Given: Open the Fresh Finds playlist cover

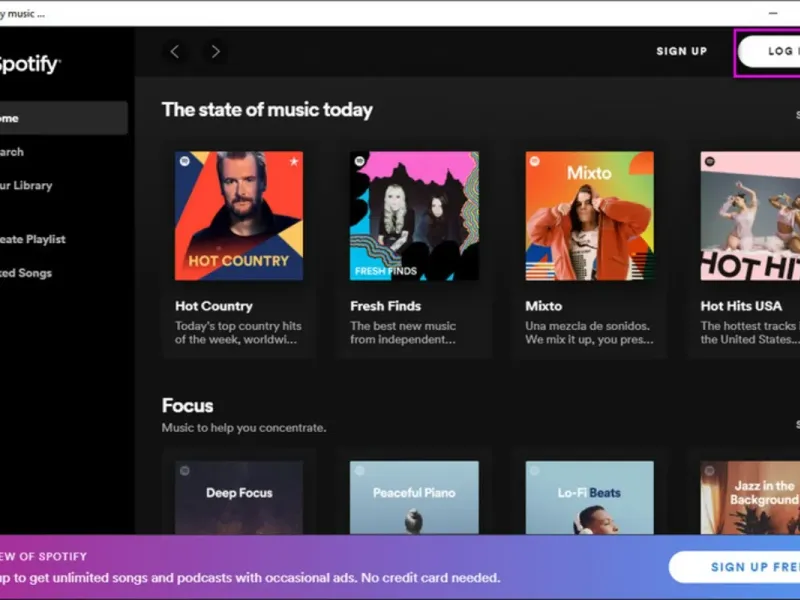Looking at the screenshot, I should click(414, 216).
